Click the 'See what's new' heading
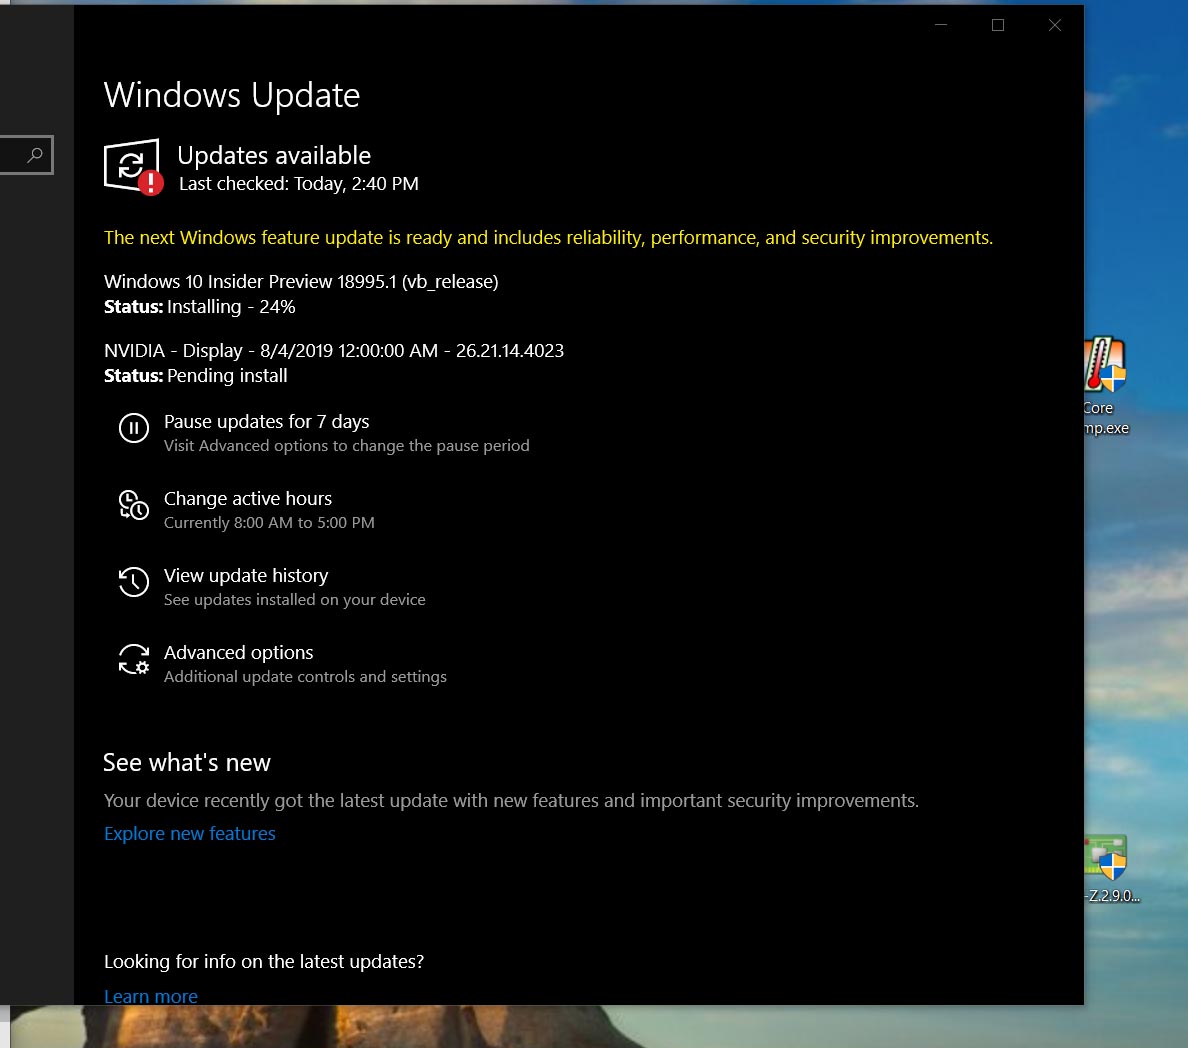This screenshot has height=1048, width=1188. pyautogui.click(x=186, y=762)
